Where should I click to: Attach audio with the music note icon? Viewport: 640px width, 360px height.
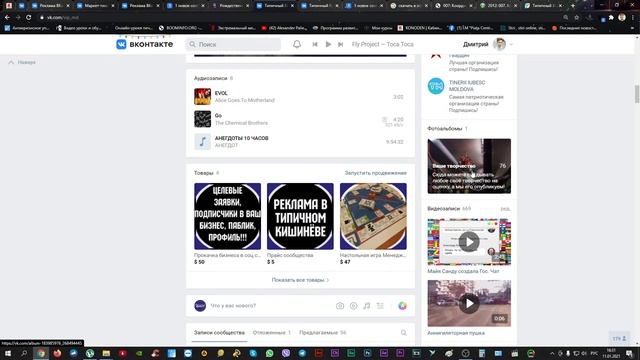click(x=367, y=306)
